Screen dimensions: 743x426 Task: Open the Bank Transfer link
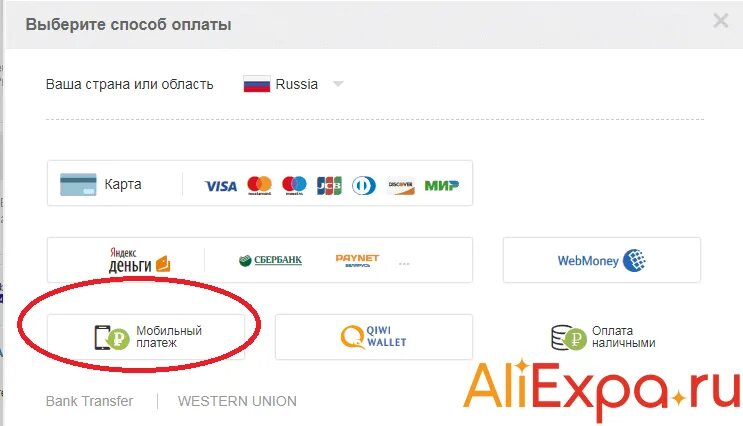[90, 401]
